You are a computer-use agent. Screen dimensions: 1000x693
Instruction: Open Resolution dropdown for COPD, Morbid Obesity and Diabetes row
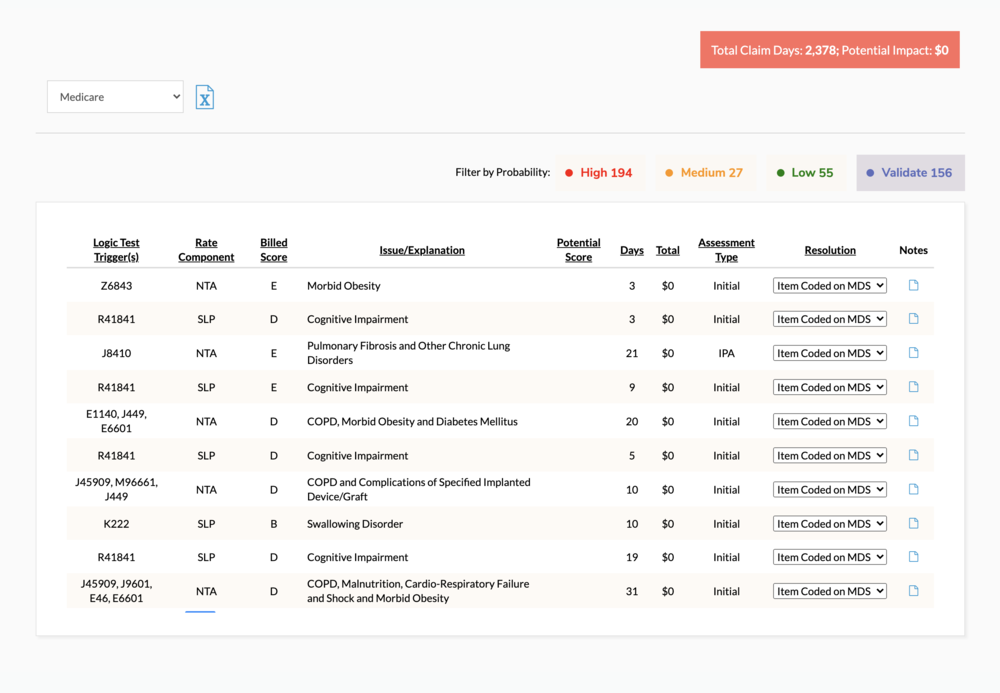point(830,421)
